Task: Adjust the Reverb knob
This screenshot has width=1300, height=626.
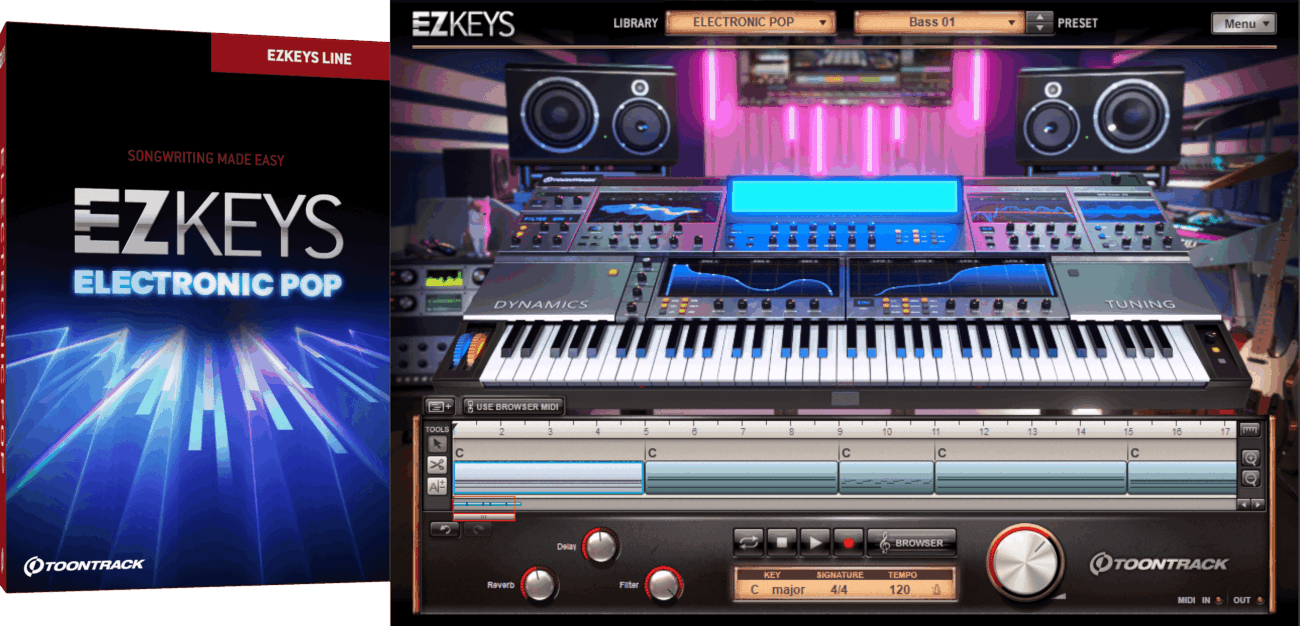Action: pyautogui.click(x=541, y=584)
